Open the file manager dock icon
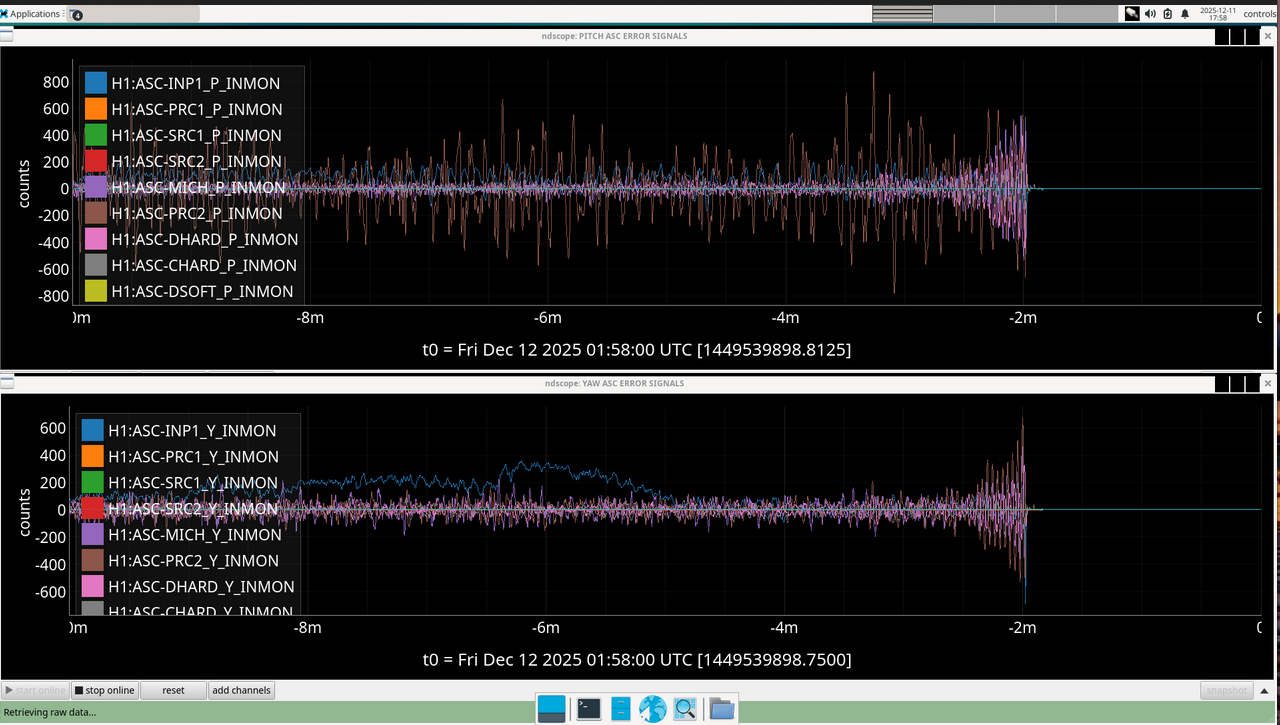 tap(621, 709)
